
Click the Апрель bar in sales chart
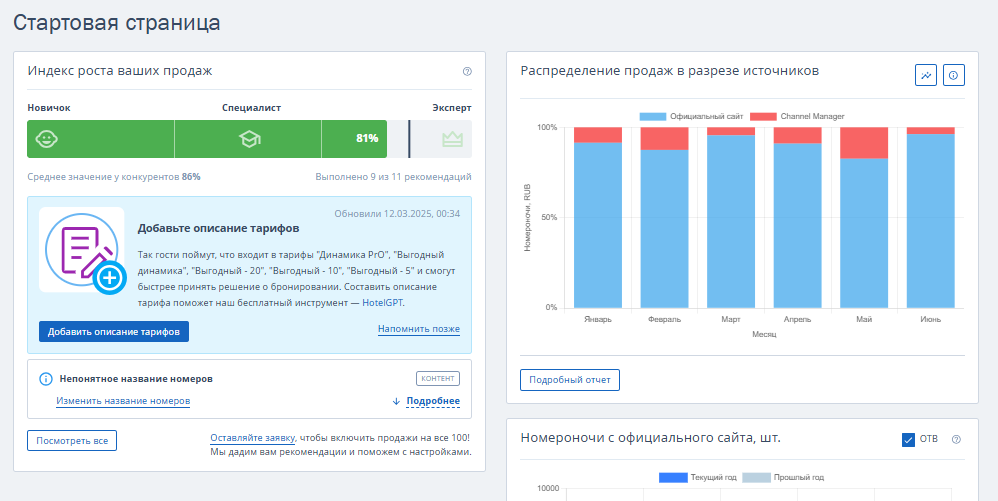click(798, 218)
